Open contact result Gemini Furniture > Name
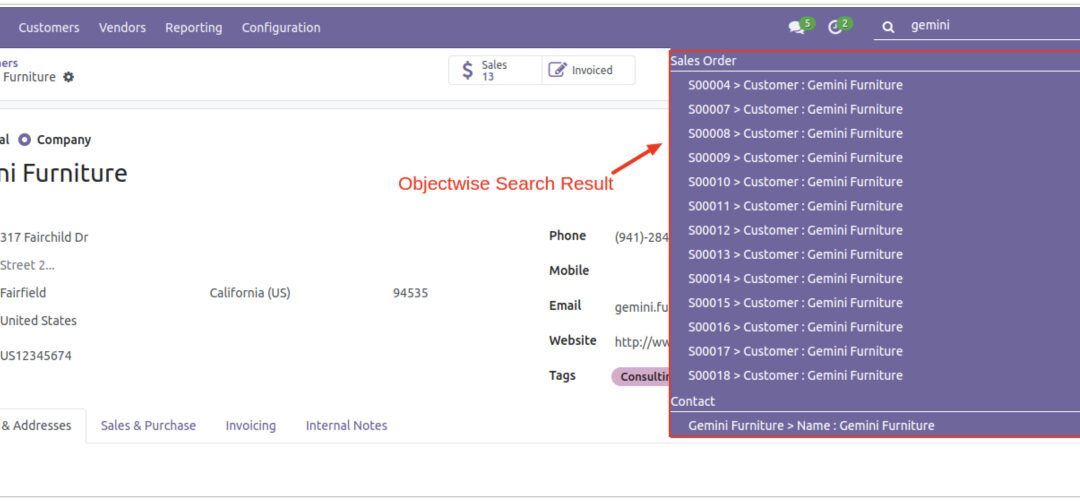Viewport: 1080px width, 501px height. pyautogui.click(x=811, y=426)
